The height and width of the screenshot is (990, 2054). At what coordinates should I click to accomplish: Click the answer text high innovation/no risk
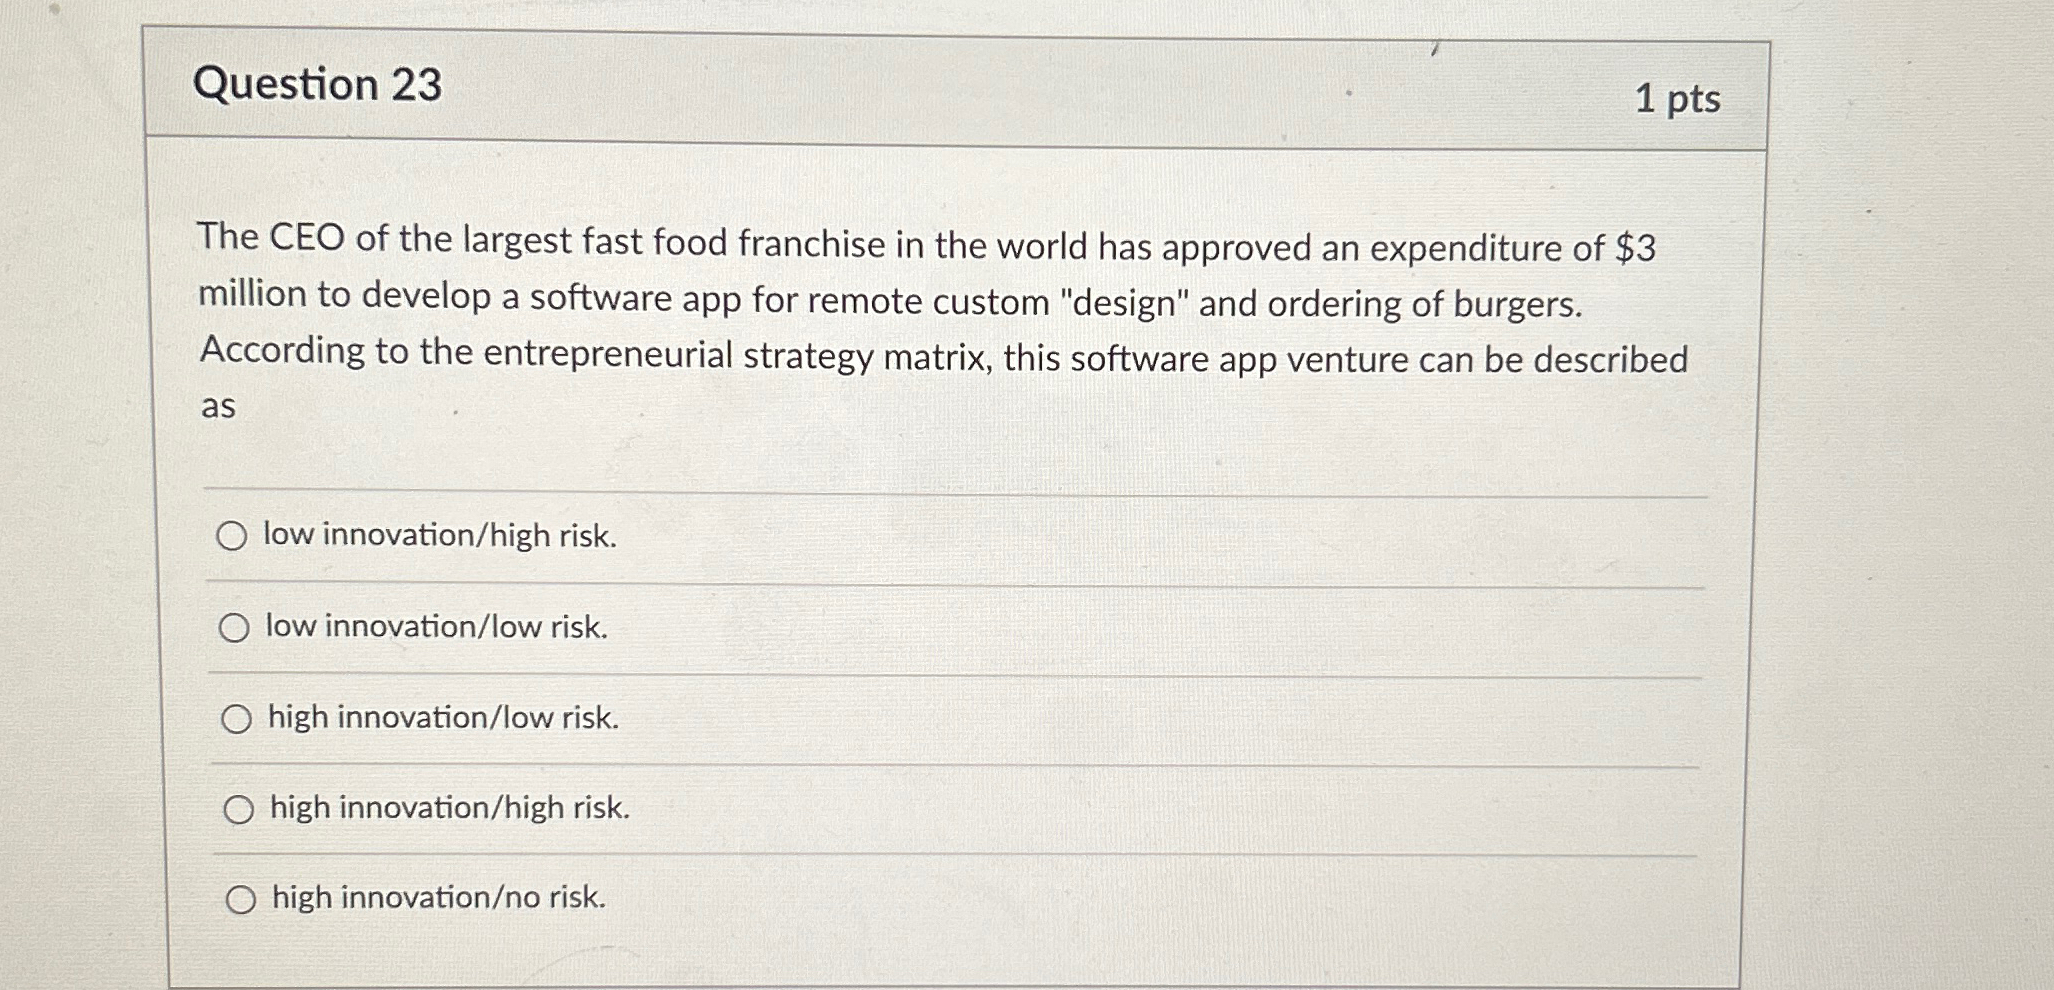[x=436, y=898]
